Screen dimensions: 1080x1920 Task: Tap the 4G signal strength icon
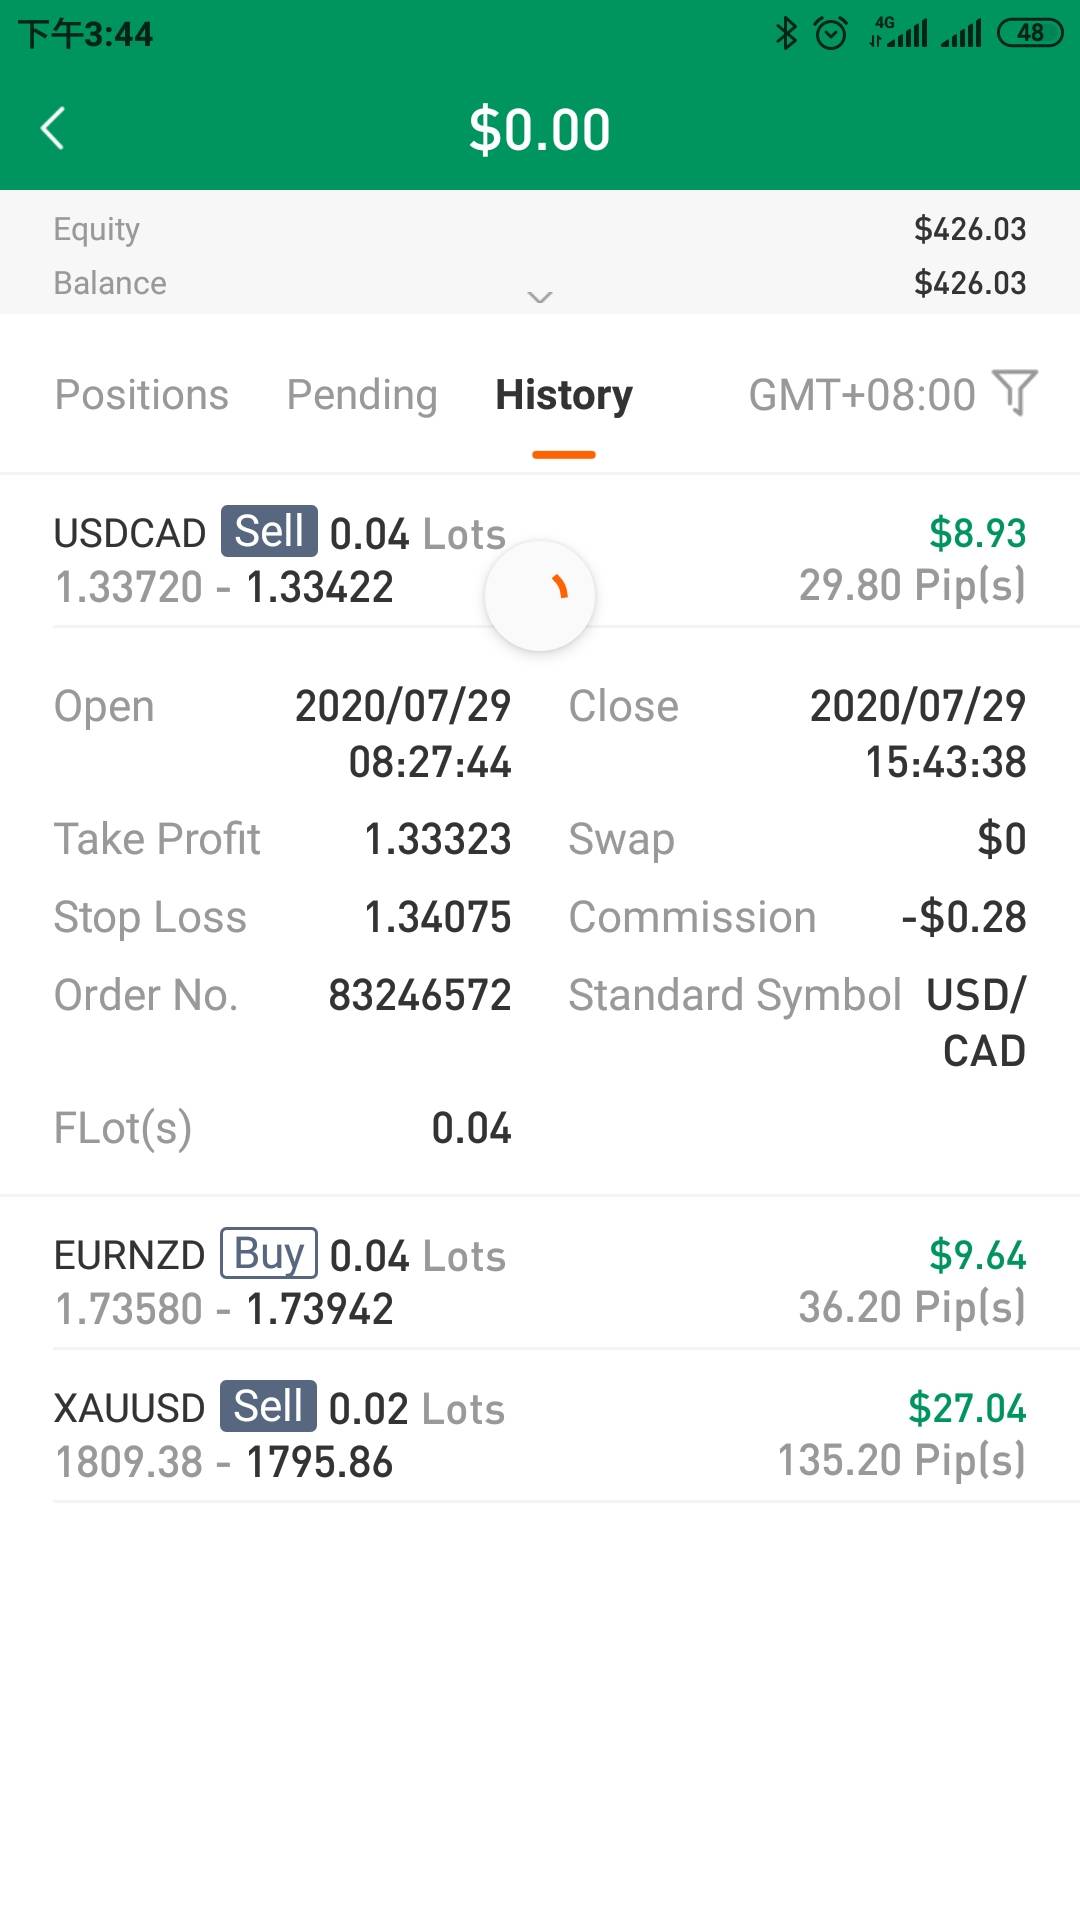click(898, 33)
